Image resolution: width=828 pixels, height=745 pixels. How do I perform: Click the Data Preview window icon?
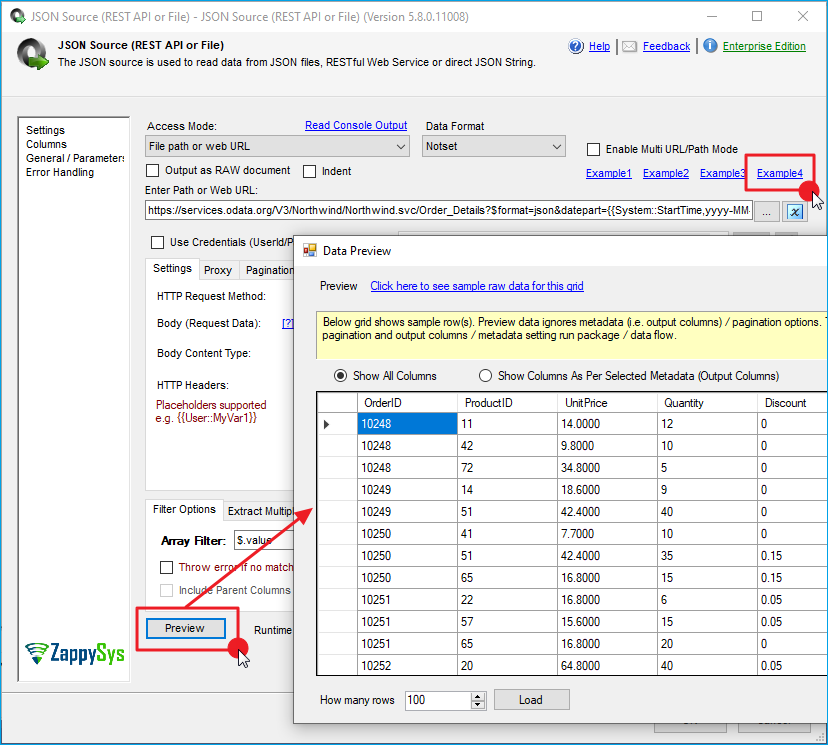point(310,251)
